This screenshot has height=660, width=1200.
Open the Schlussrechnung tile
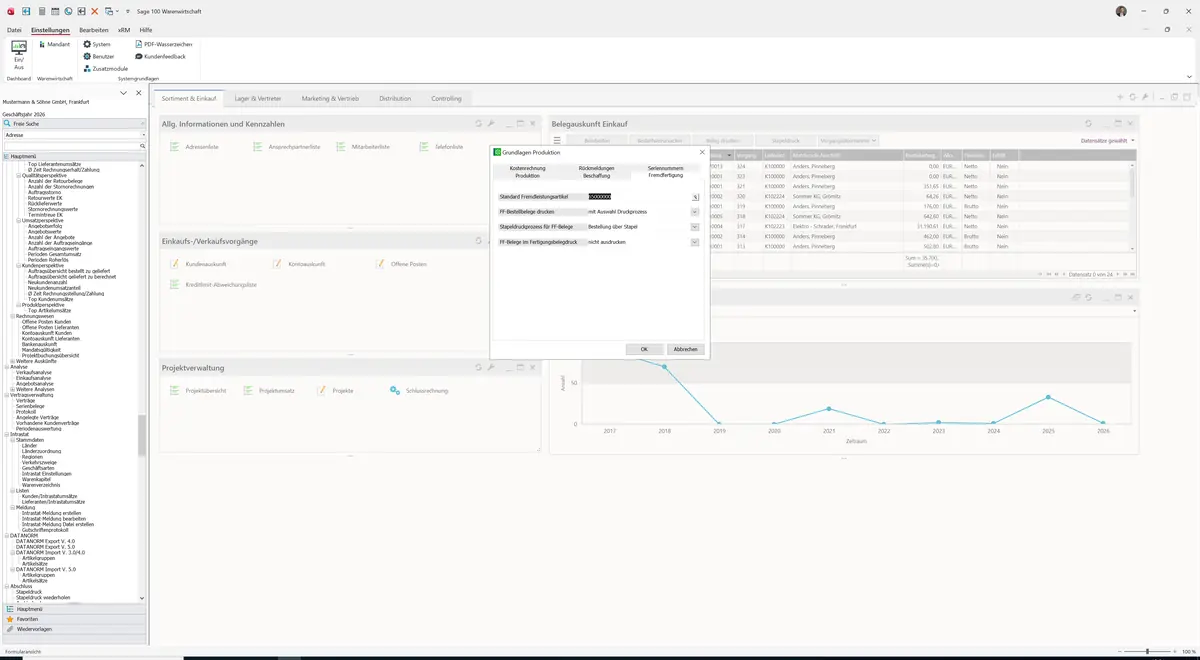419,390
